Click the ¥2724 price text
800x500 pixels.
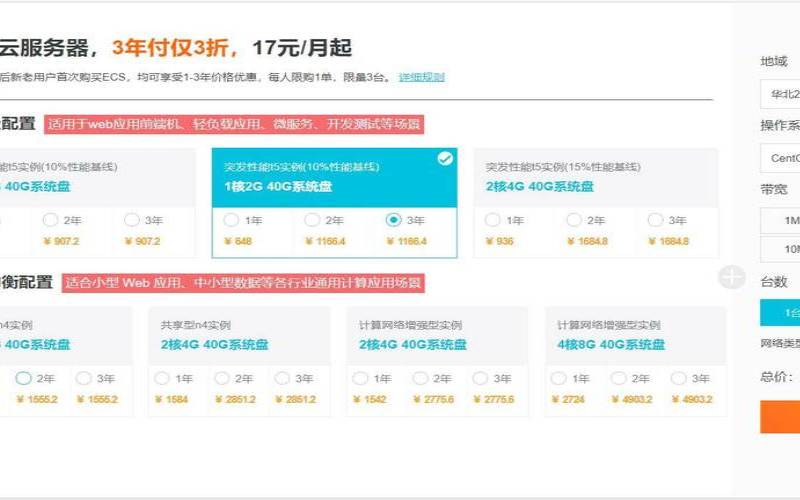coord(568,399)
